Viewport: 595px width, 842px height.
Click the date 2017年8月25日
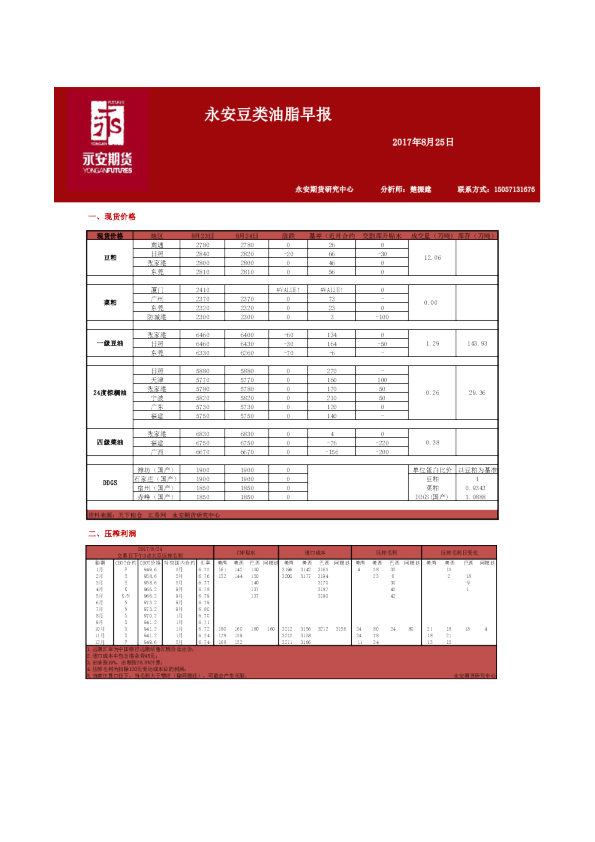coord(423,142)
